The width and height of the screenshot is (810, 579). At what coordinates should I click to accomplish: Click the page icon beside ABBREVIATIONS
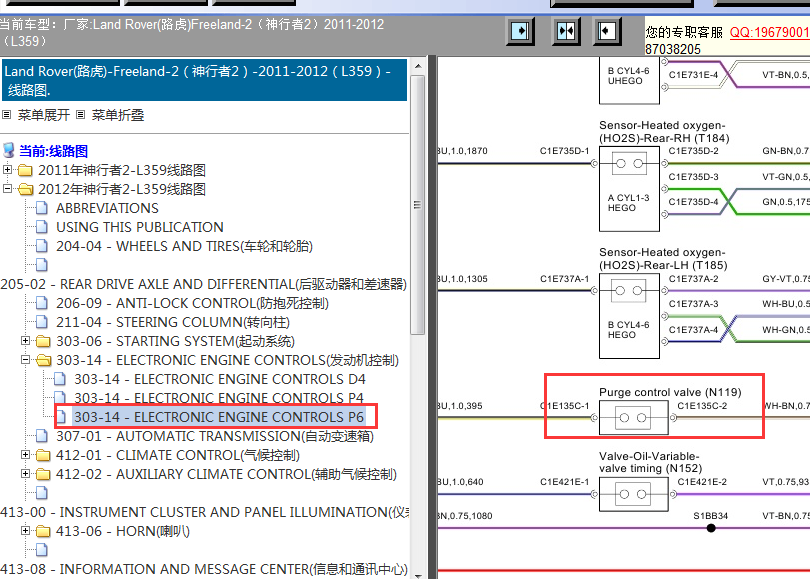(42, 208)
